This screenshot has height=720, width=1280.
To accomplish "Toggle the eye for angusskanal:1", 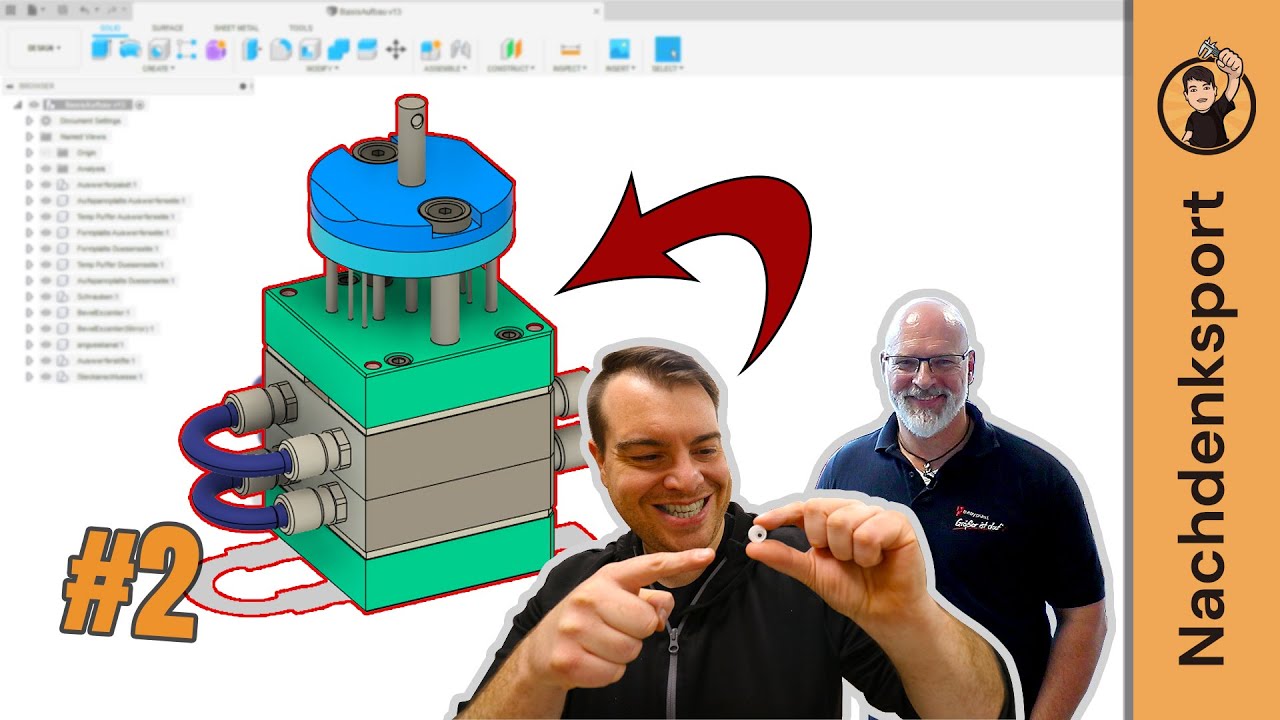I will (45, 345).
